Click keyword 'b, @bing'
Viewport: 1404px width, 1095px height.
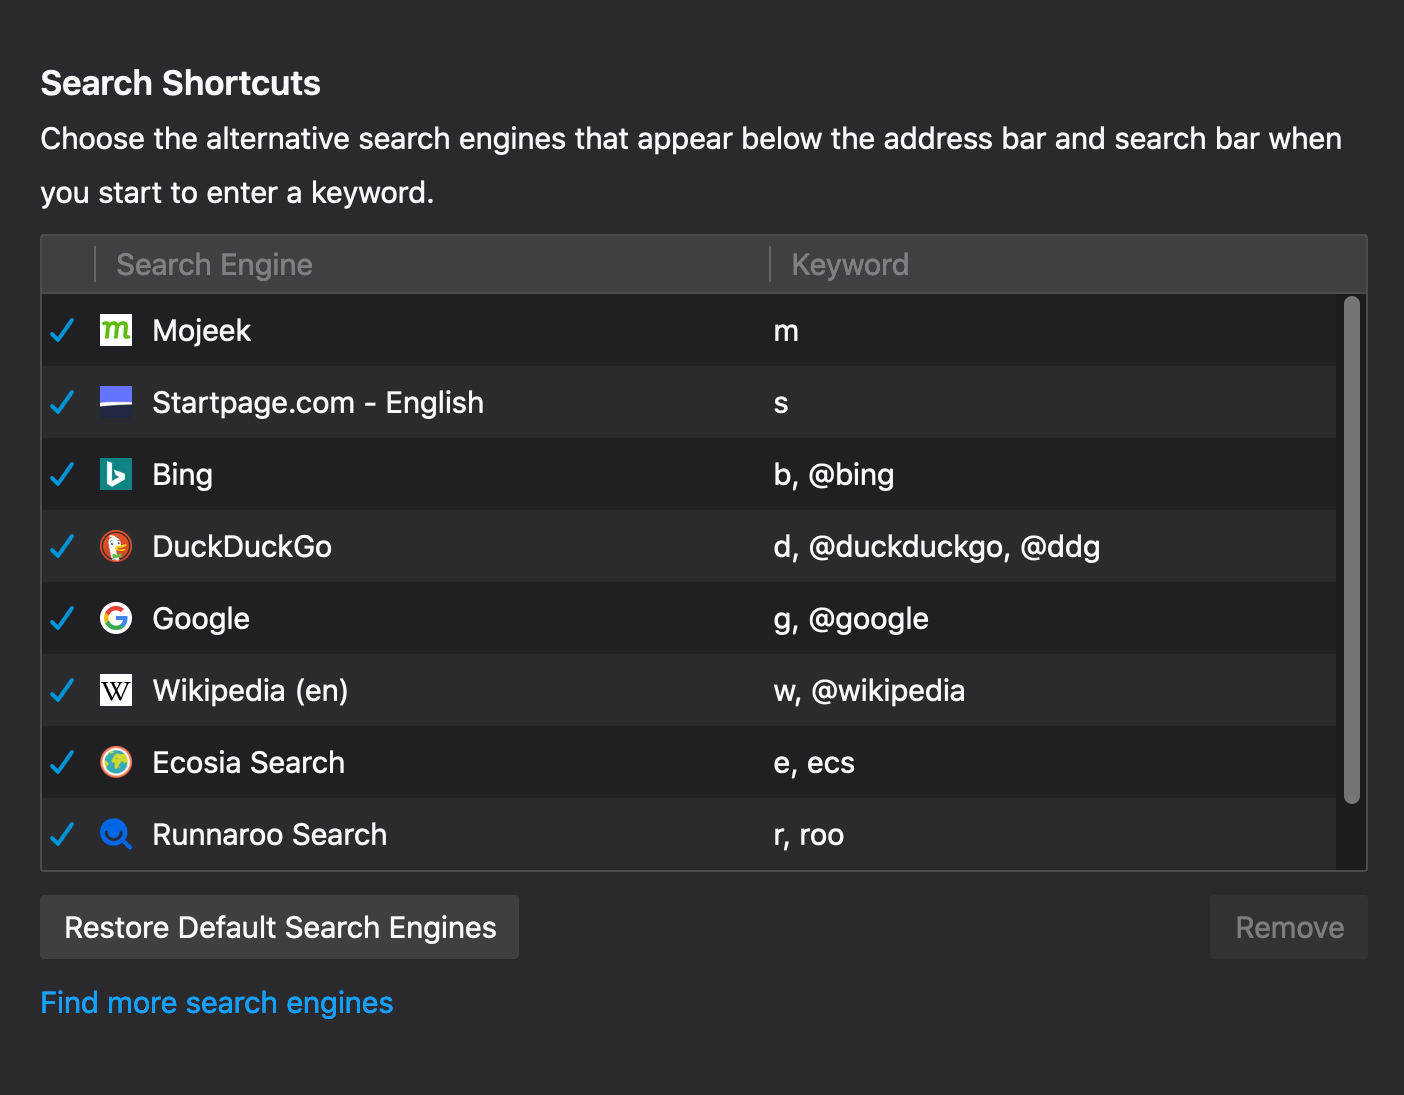tap(834, 475)
